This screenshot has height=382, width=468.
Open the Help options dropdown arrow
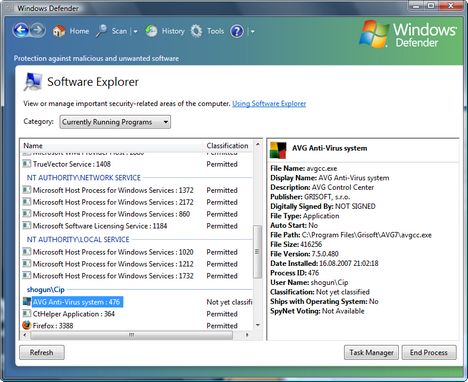click(252, 32)
